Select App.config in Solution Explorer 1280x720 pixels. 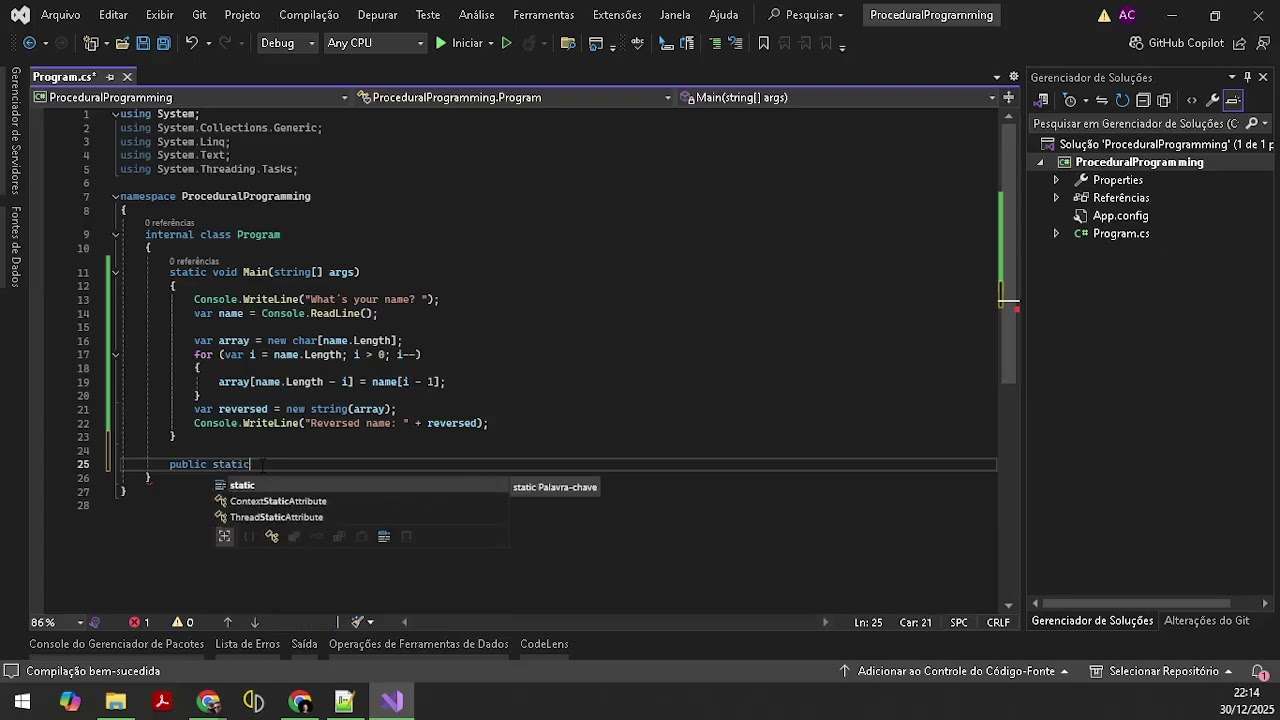1120,216
